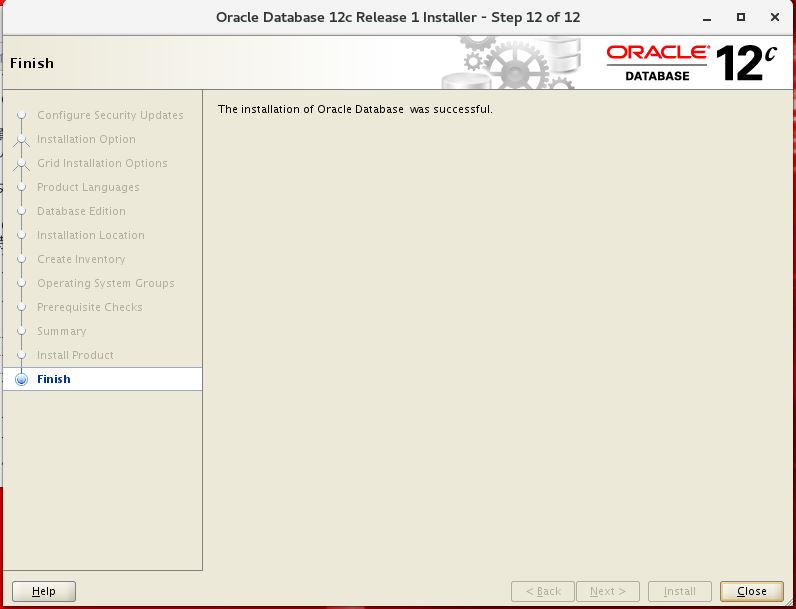Click the greyed-out Back button
The height and width of the screenshot is (609, 796).
tap(543, 591)
